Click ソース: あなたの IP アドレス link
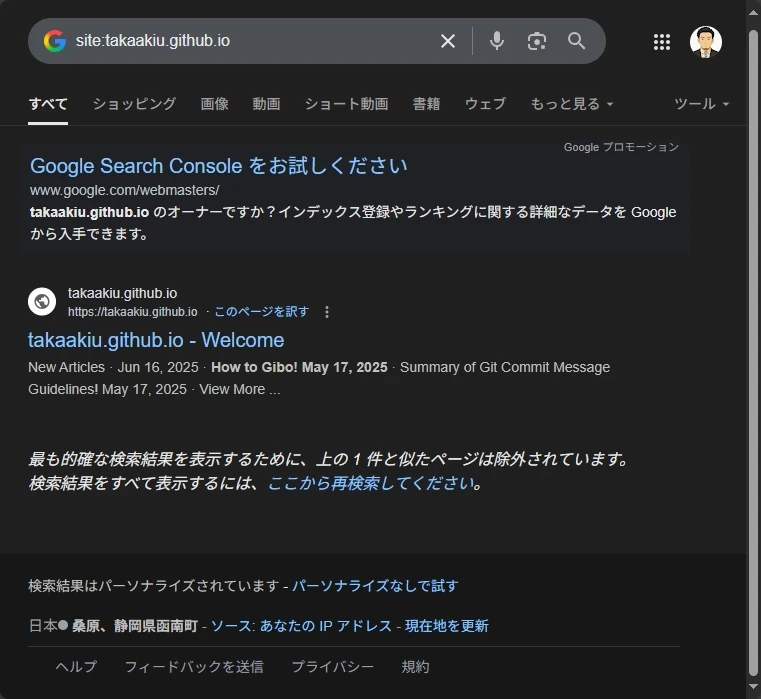Screen dimensions: 761x699 301,626
